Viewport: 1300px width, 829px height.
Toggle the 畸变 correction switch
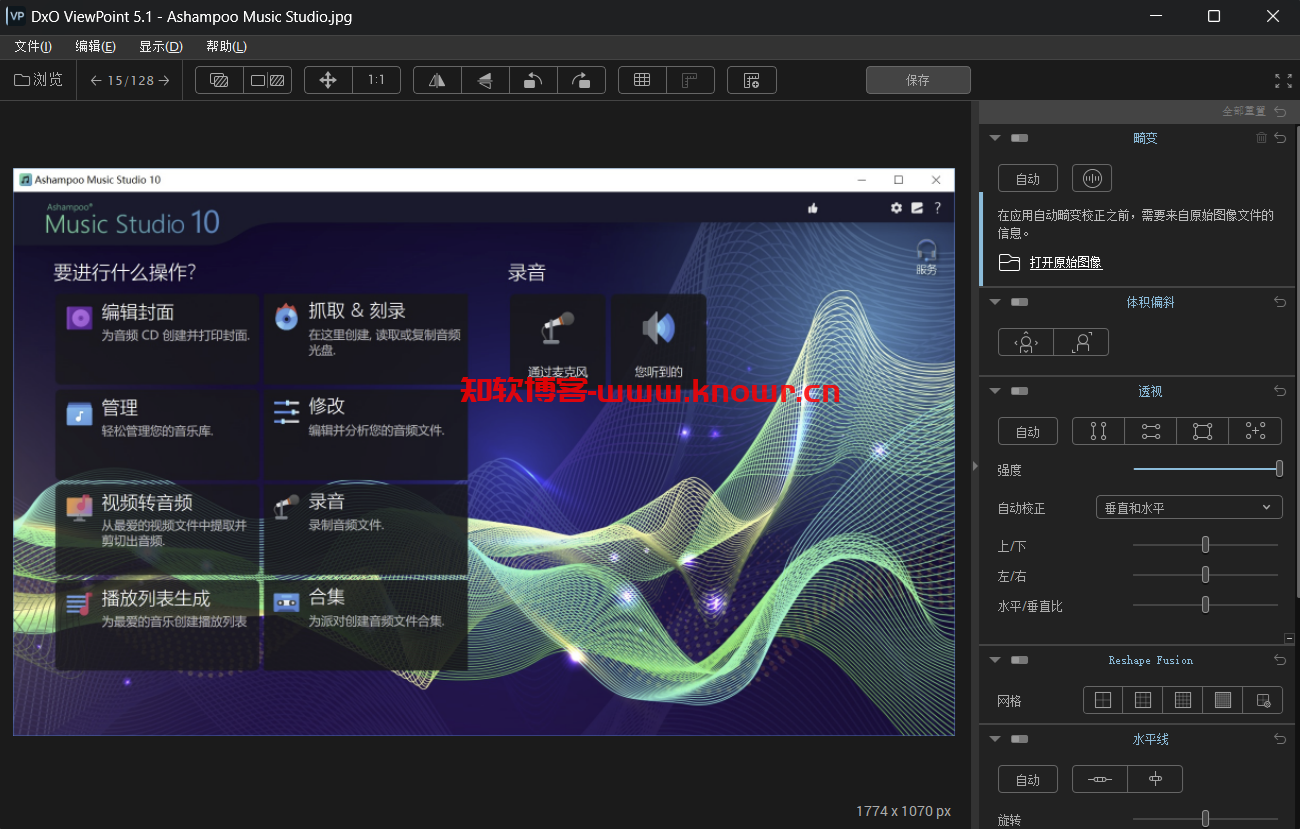[x=1019, y=138]
